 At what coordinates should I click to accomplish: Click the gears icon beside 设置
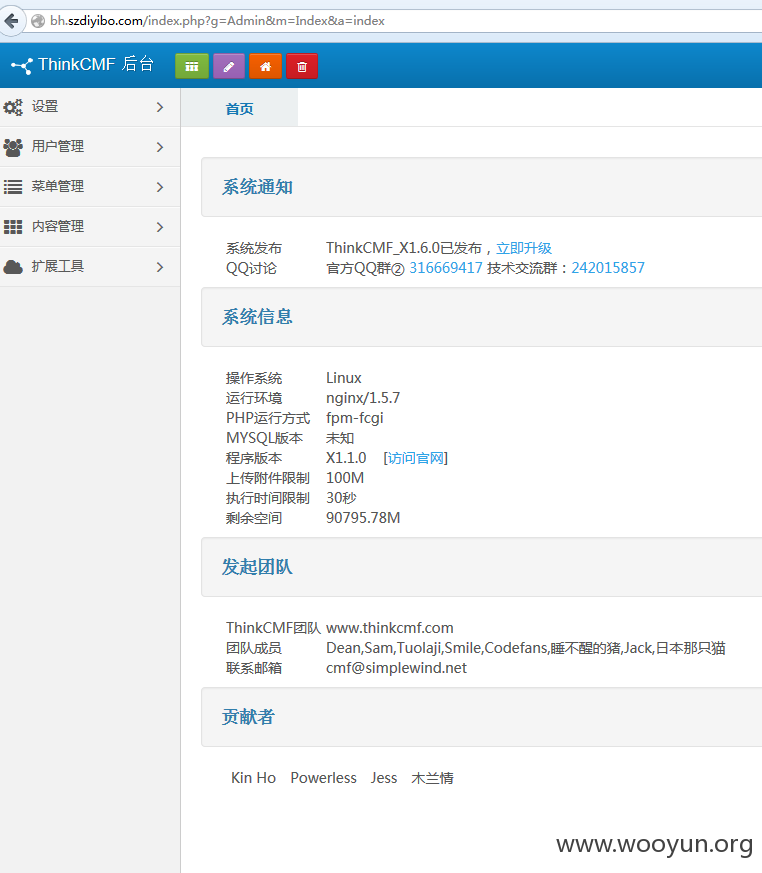(x=13, y=107)
